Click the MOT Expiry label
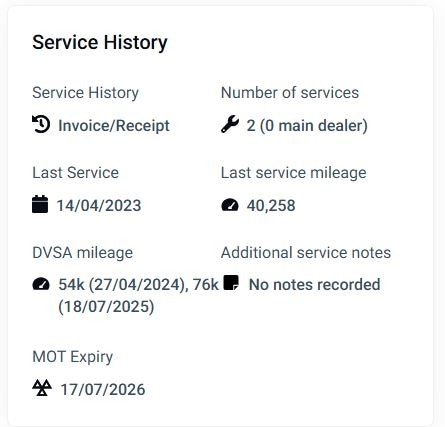Image resolution: width=445 pixels, height=427 pixels. pos(73,357)
